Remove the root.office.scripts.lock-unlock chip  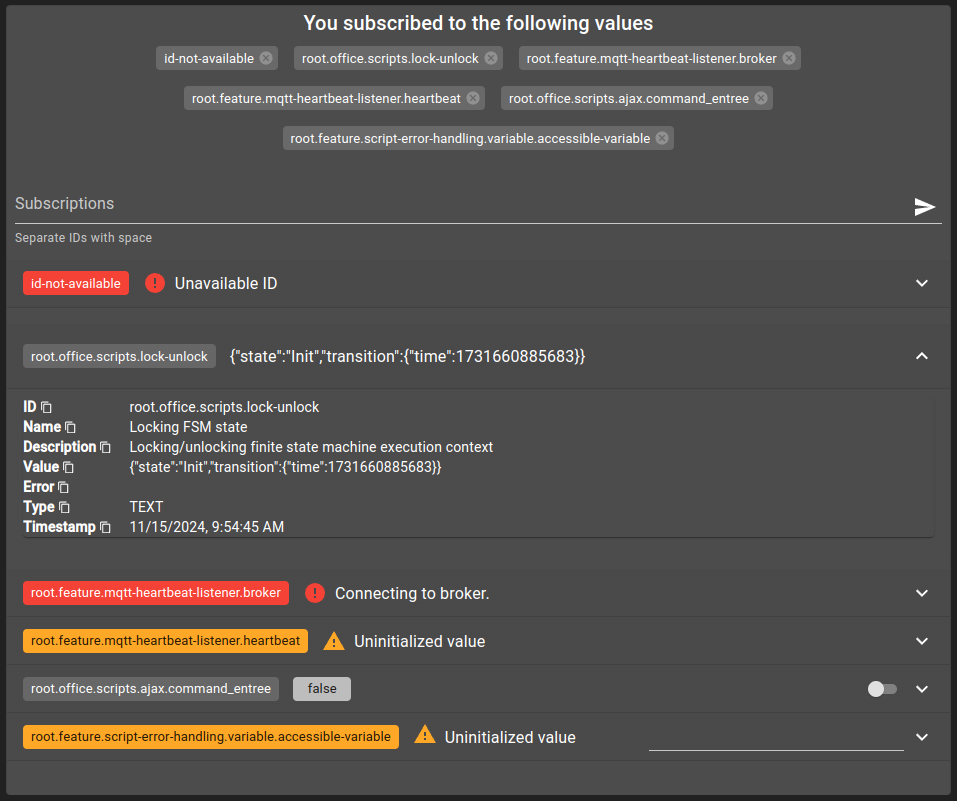[x=491, y=58]
